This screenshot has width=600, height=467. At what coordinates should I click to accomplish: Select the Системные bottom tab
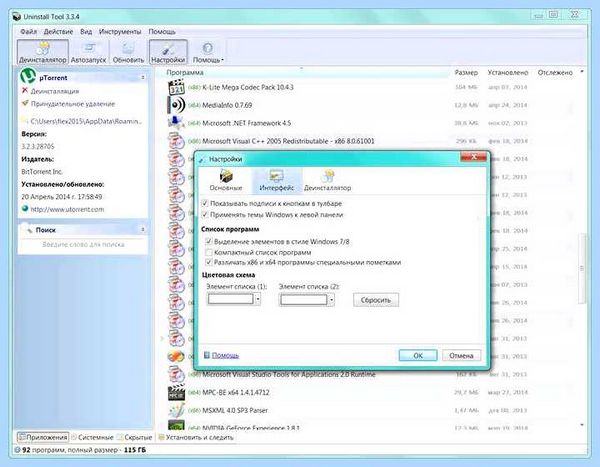[93, 437]
